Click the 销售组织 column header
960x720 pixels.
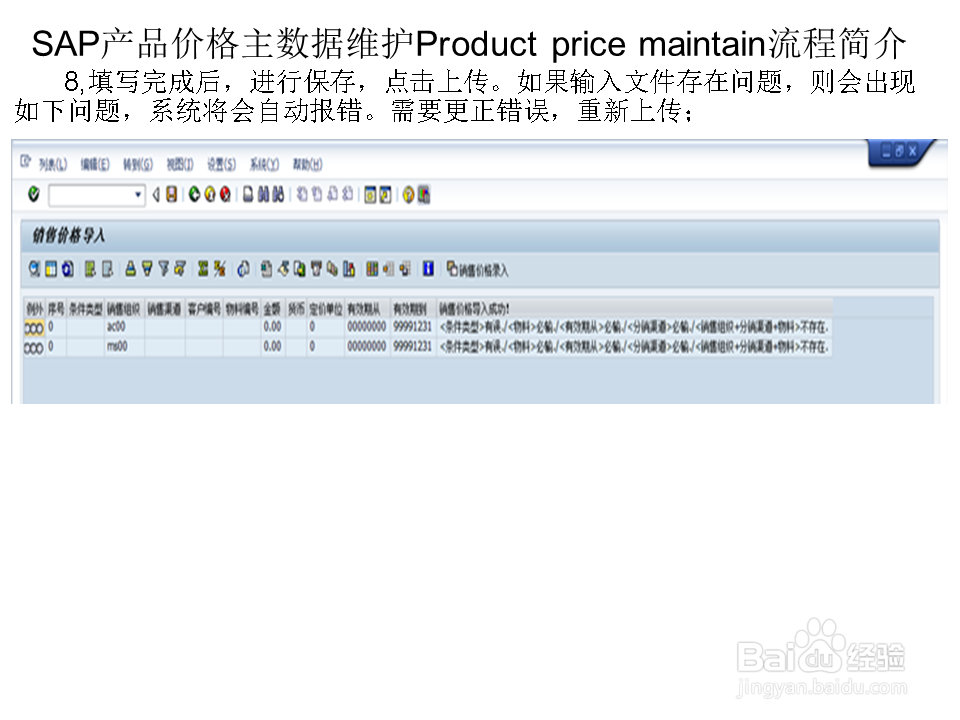(x=124, y=309)
